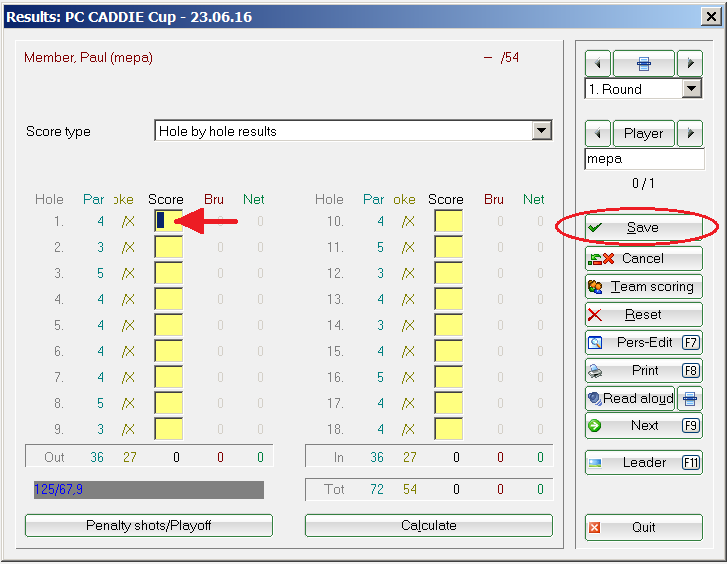Click printer icon beside Read aloud
Screen dimensions: 727x564
tap(690, 398)
